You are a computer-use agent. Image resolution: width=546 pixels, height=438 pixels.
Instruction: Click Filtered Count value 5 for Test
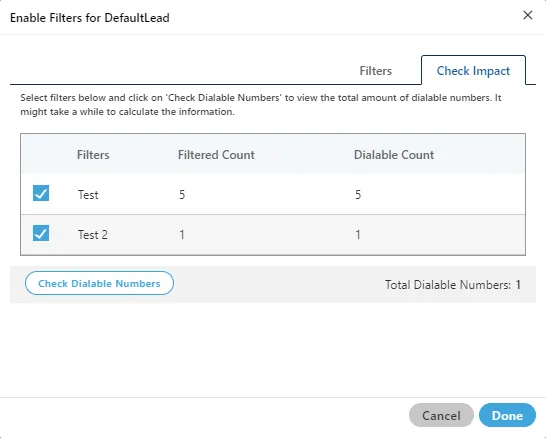(182, 195)
